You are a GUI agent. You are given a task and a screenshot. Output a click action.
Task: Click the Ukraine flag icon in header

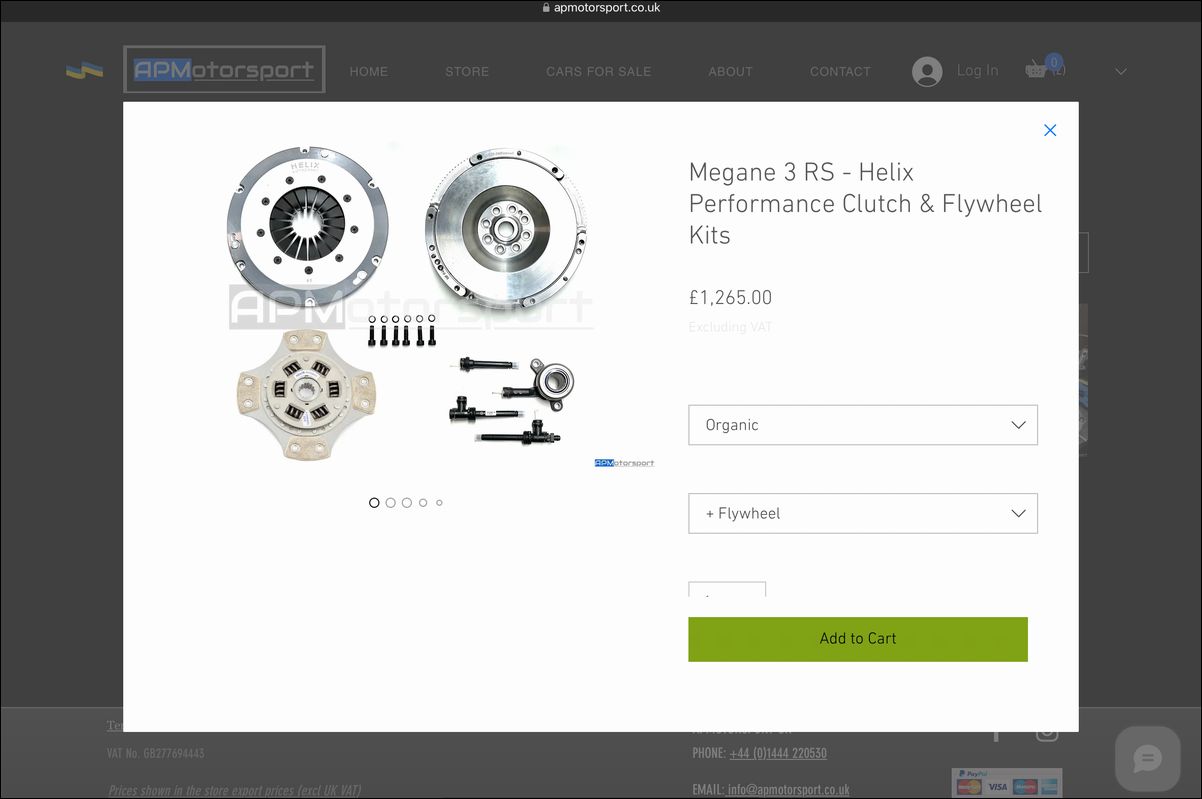[84, 70]
